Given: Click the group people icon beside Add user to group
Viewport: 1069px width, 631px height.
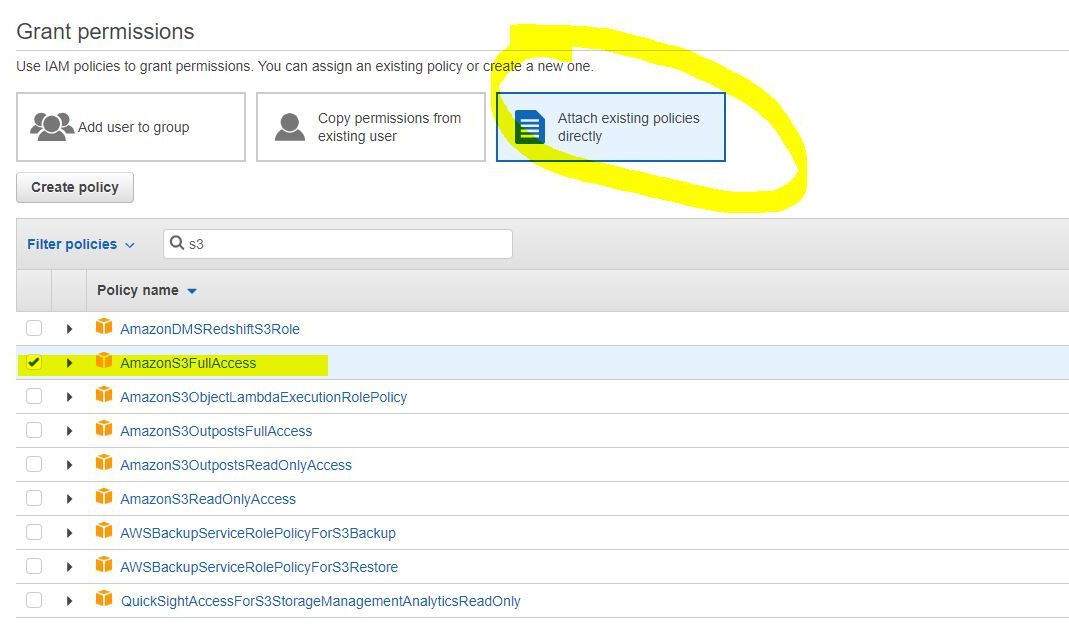Looking at the screenshot, I should tap(52, 127).
